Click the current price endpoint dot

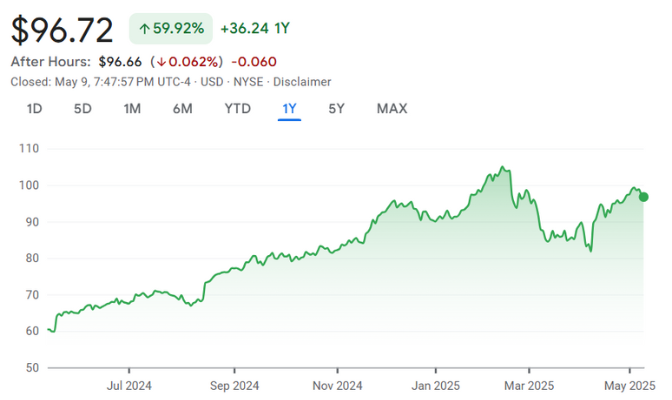pos(643,197)
